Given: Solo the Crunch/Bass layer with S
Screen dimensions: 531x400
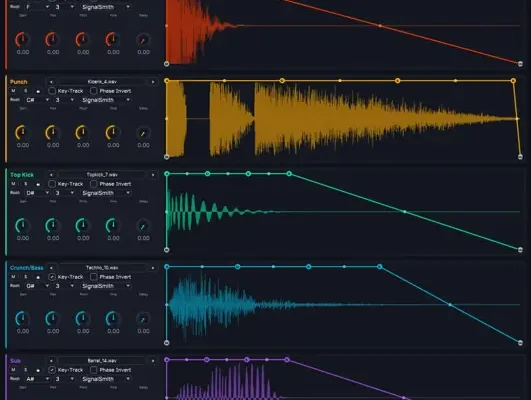Looking at the screenshot, I should point(26,277).
